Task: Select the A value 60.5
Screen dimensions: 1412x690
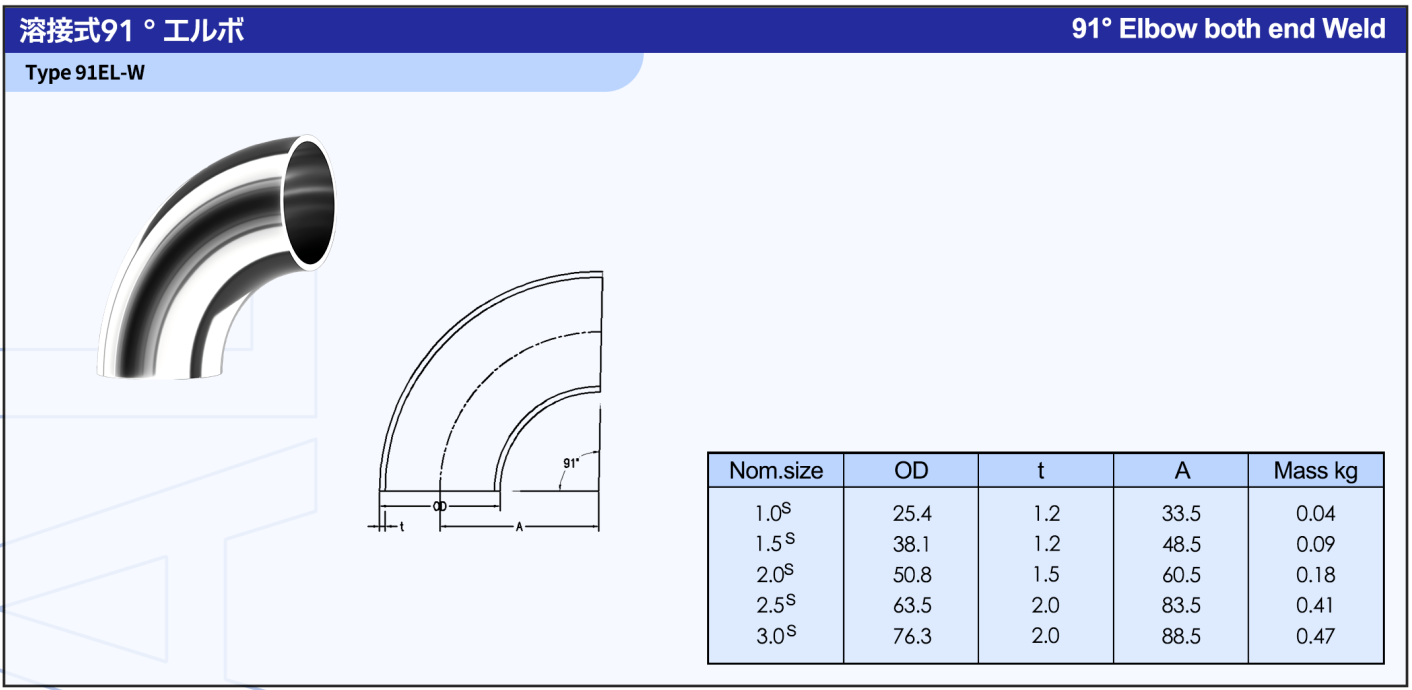Action: pyautogui.click(x=1181, y=575)
